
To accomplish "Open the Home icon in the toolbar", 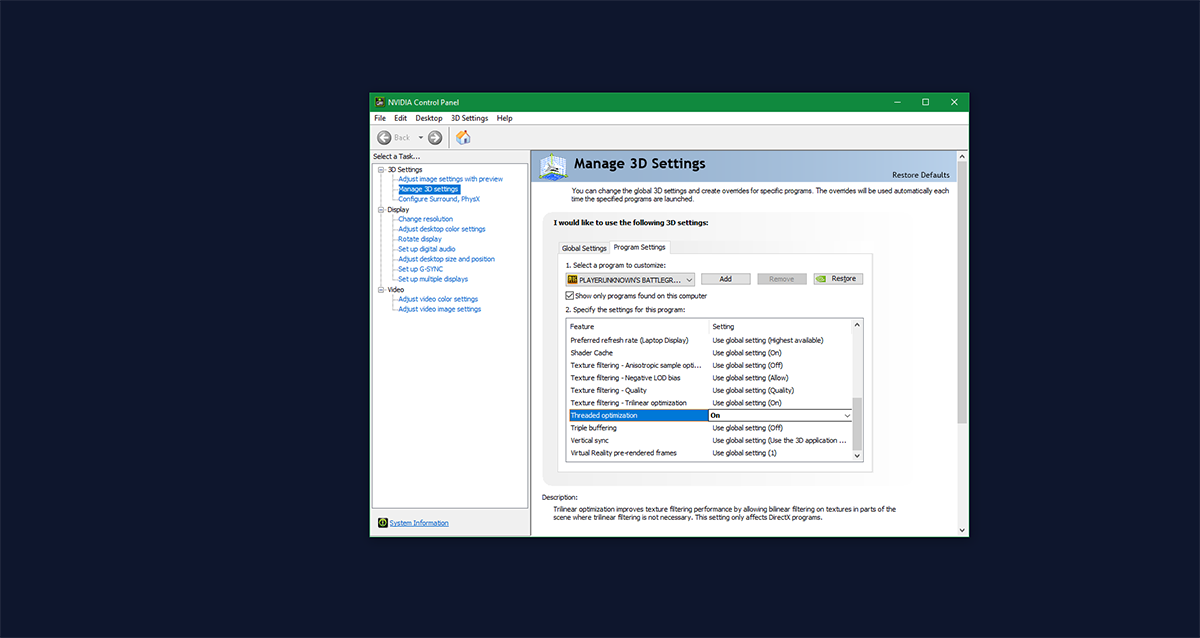I will (463, 137).
